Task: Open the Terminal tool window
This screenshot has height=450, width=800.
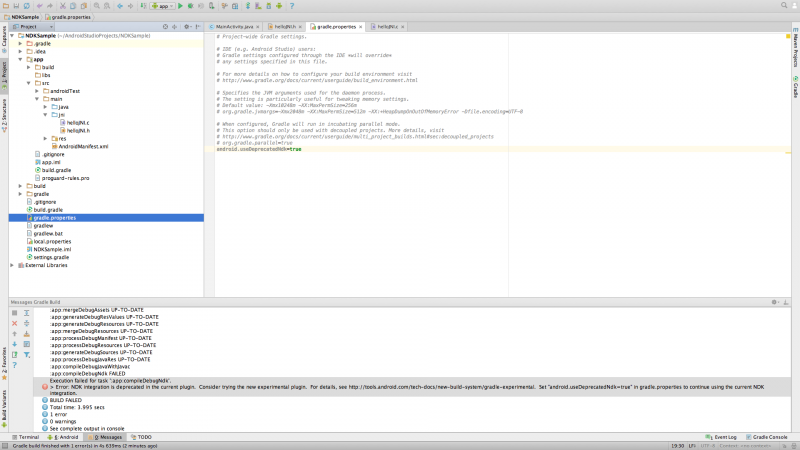Action: coord(26,437)
